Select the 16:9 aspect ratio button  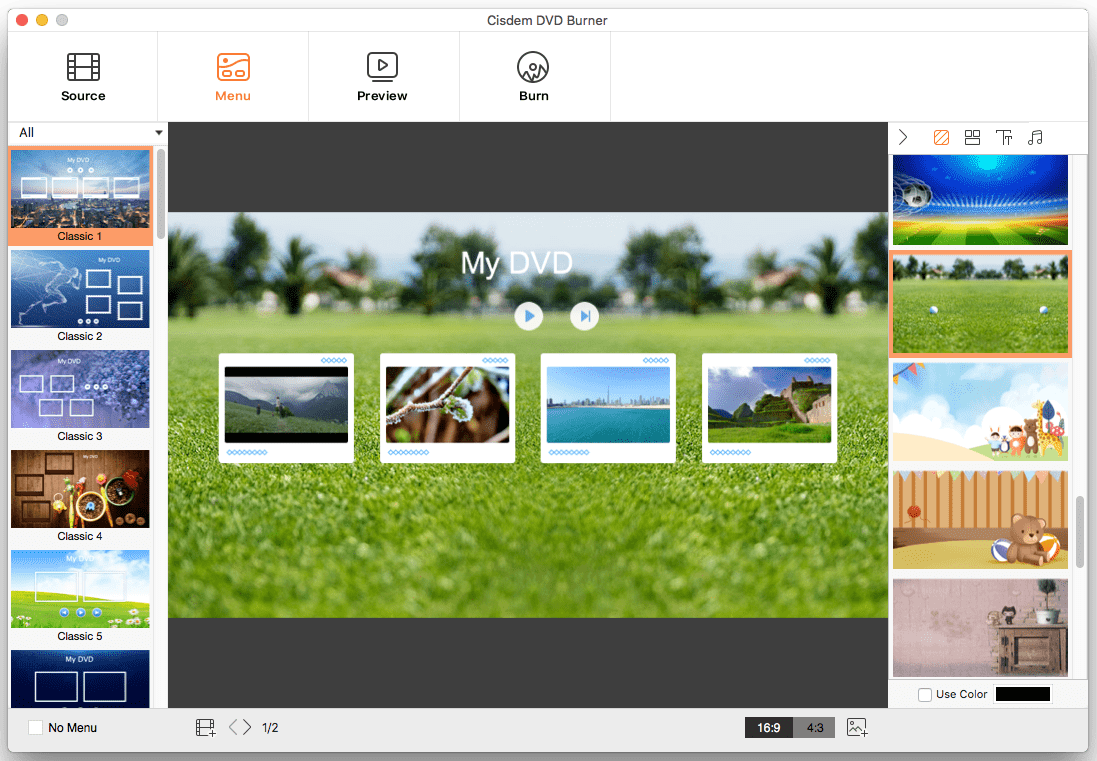tap(769, 727)
